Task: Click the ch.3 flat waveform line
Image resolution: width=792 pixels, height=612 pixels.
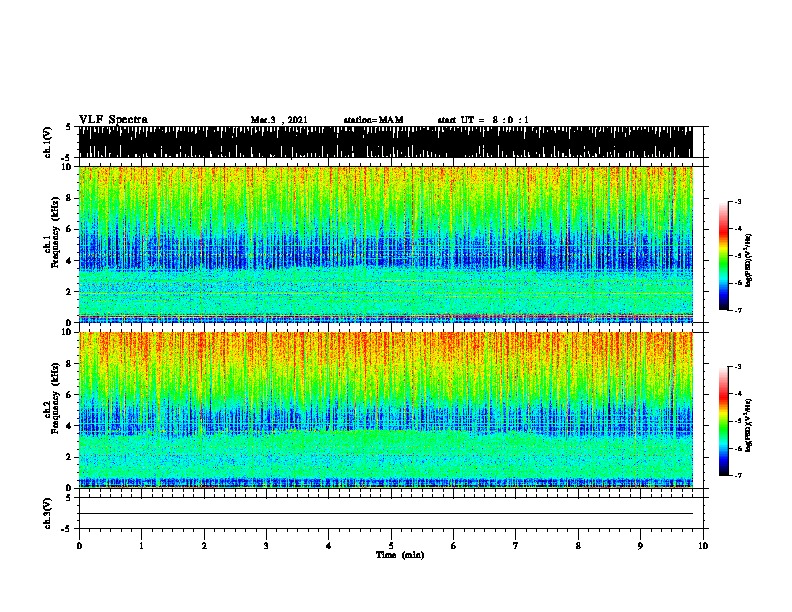Action: click(386, 514)
